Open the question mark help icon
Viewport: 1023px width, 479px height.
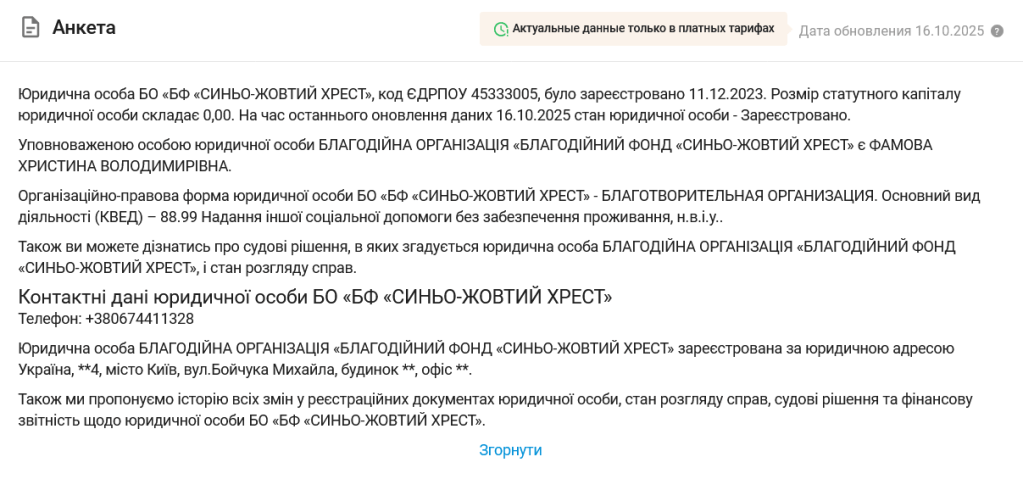[996, 31]
